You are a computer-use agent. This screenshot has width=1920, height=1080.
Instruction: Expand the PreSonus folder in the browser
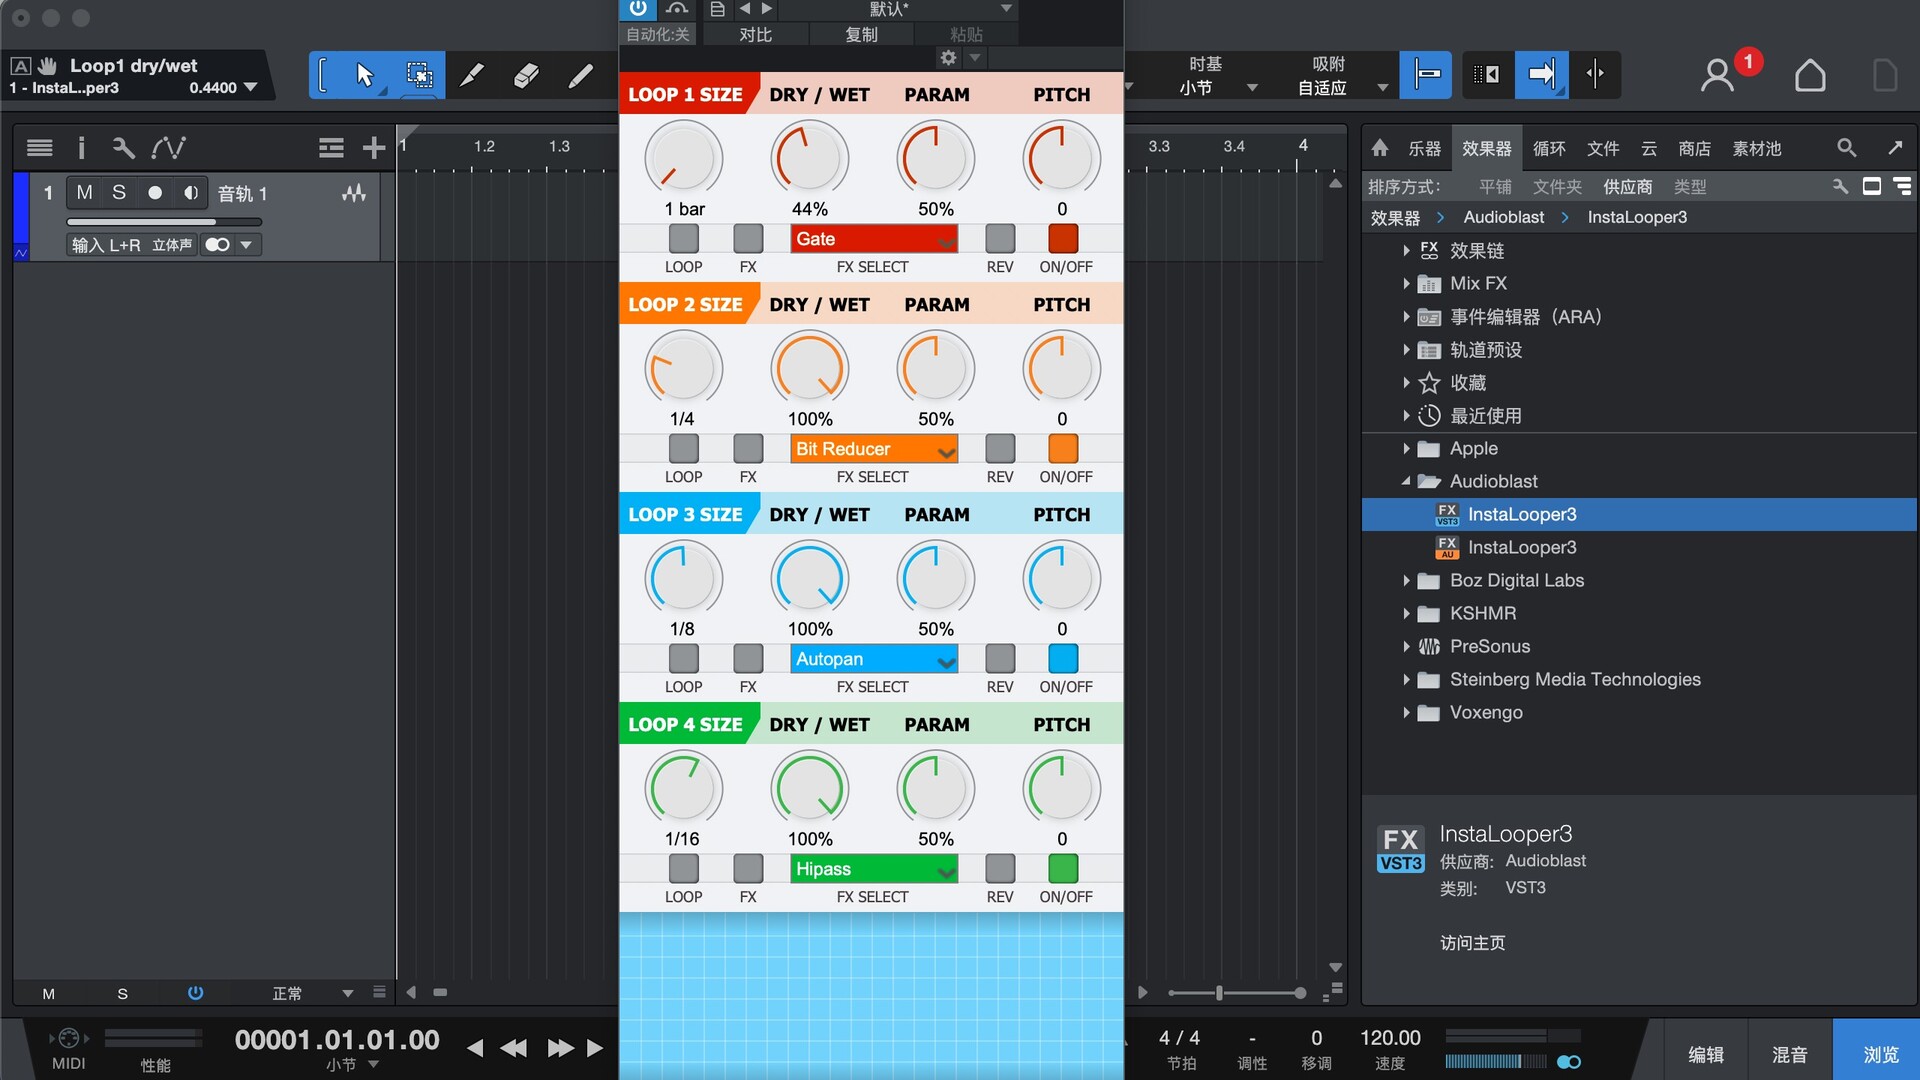coord(1406,646)
